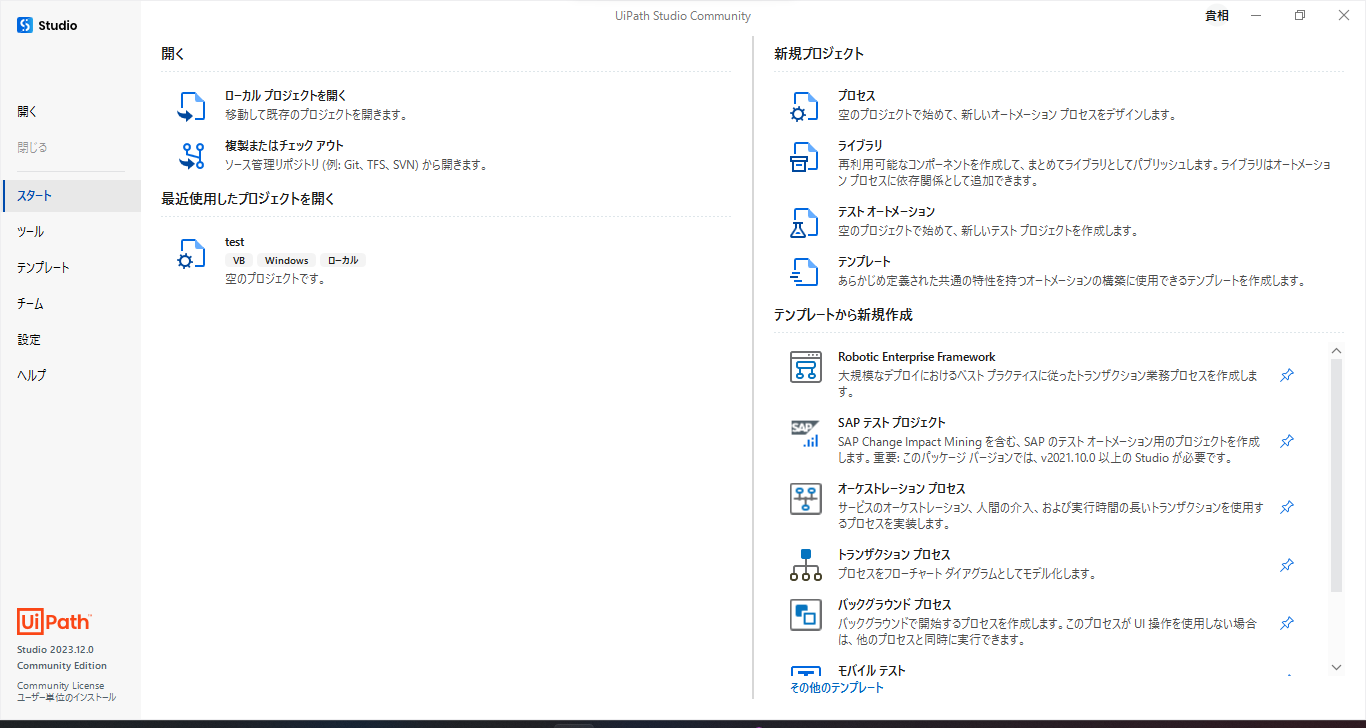Click the UiPath logo in sidebar
This screenshot has width=1366, height=728.
coord(54,621)
